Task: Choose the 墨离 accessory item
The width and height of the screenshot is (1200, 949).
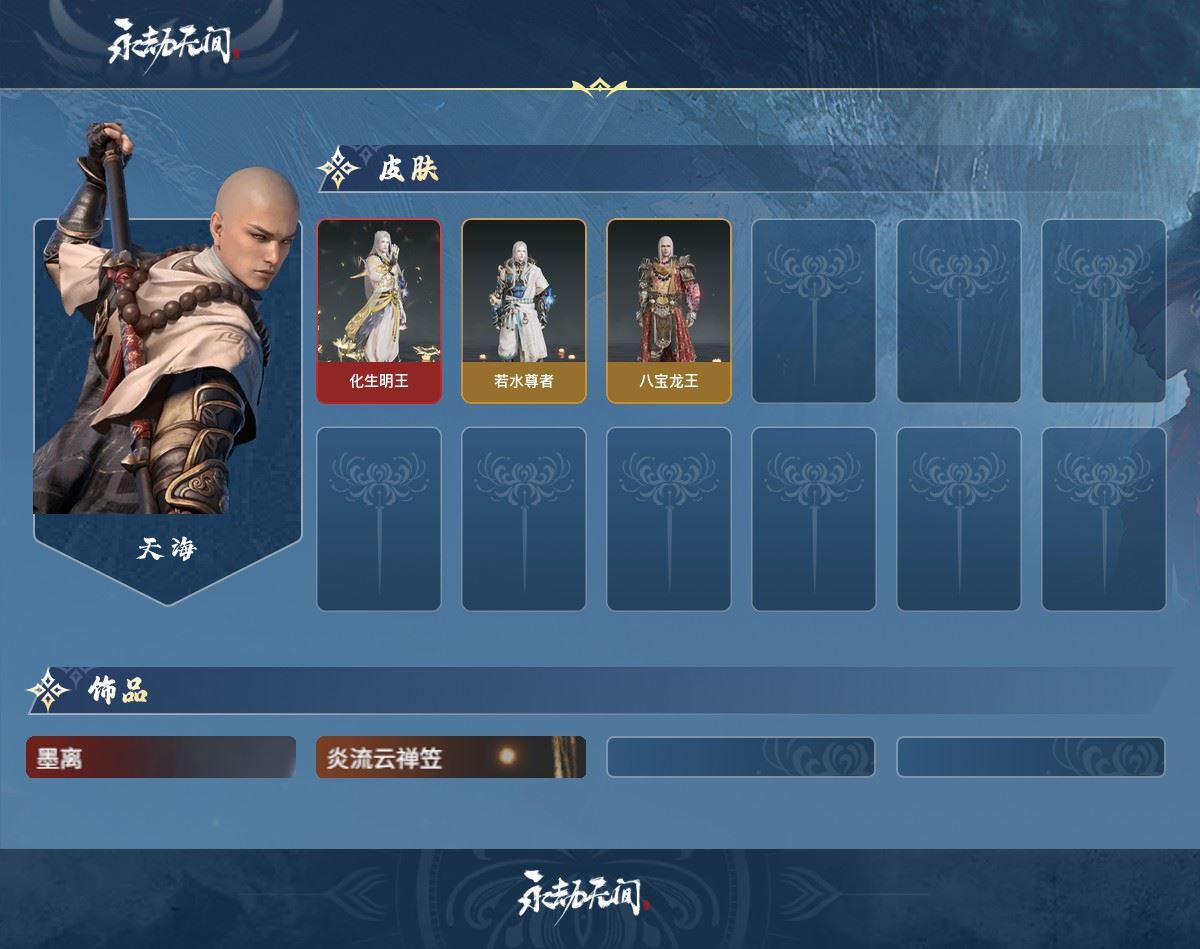Action: [x=161, y=757]
